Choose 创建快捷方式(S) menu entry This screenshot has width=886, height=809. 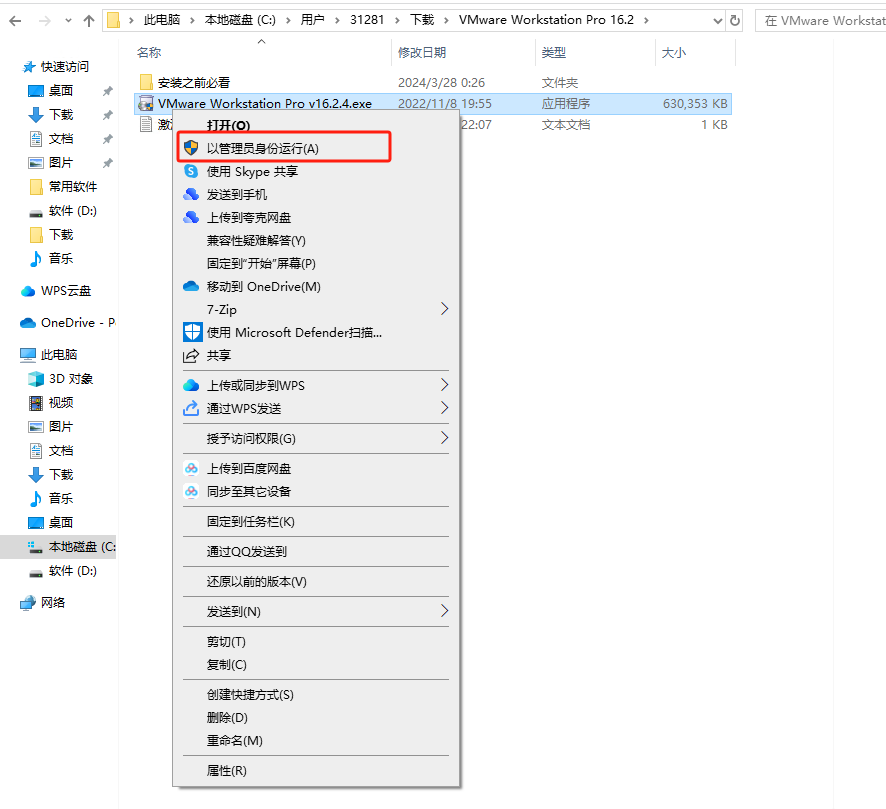pyautogui.click(x=250, y=695)
